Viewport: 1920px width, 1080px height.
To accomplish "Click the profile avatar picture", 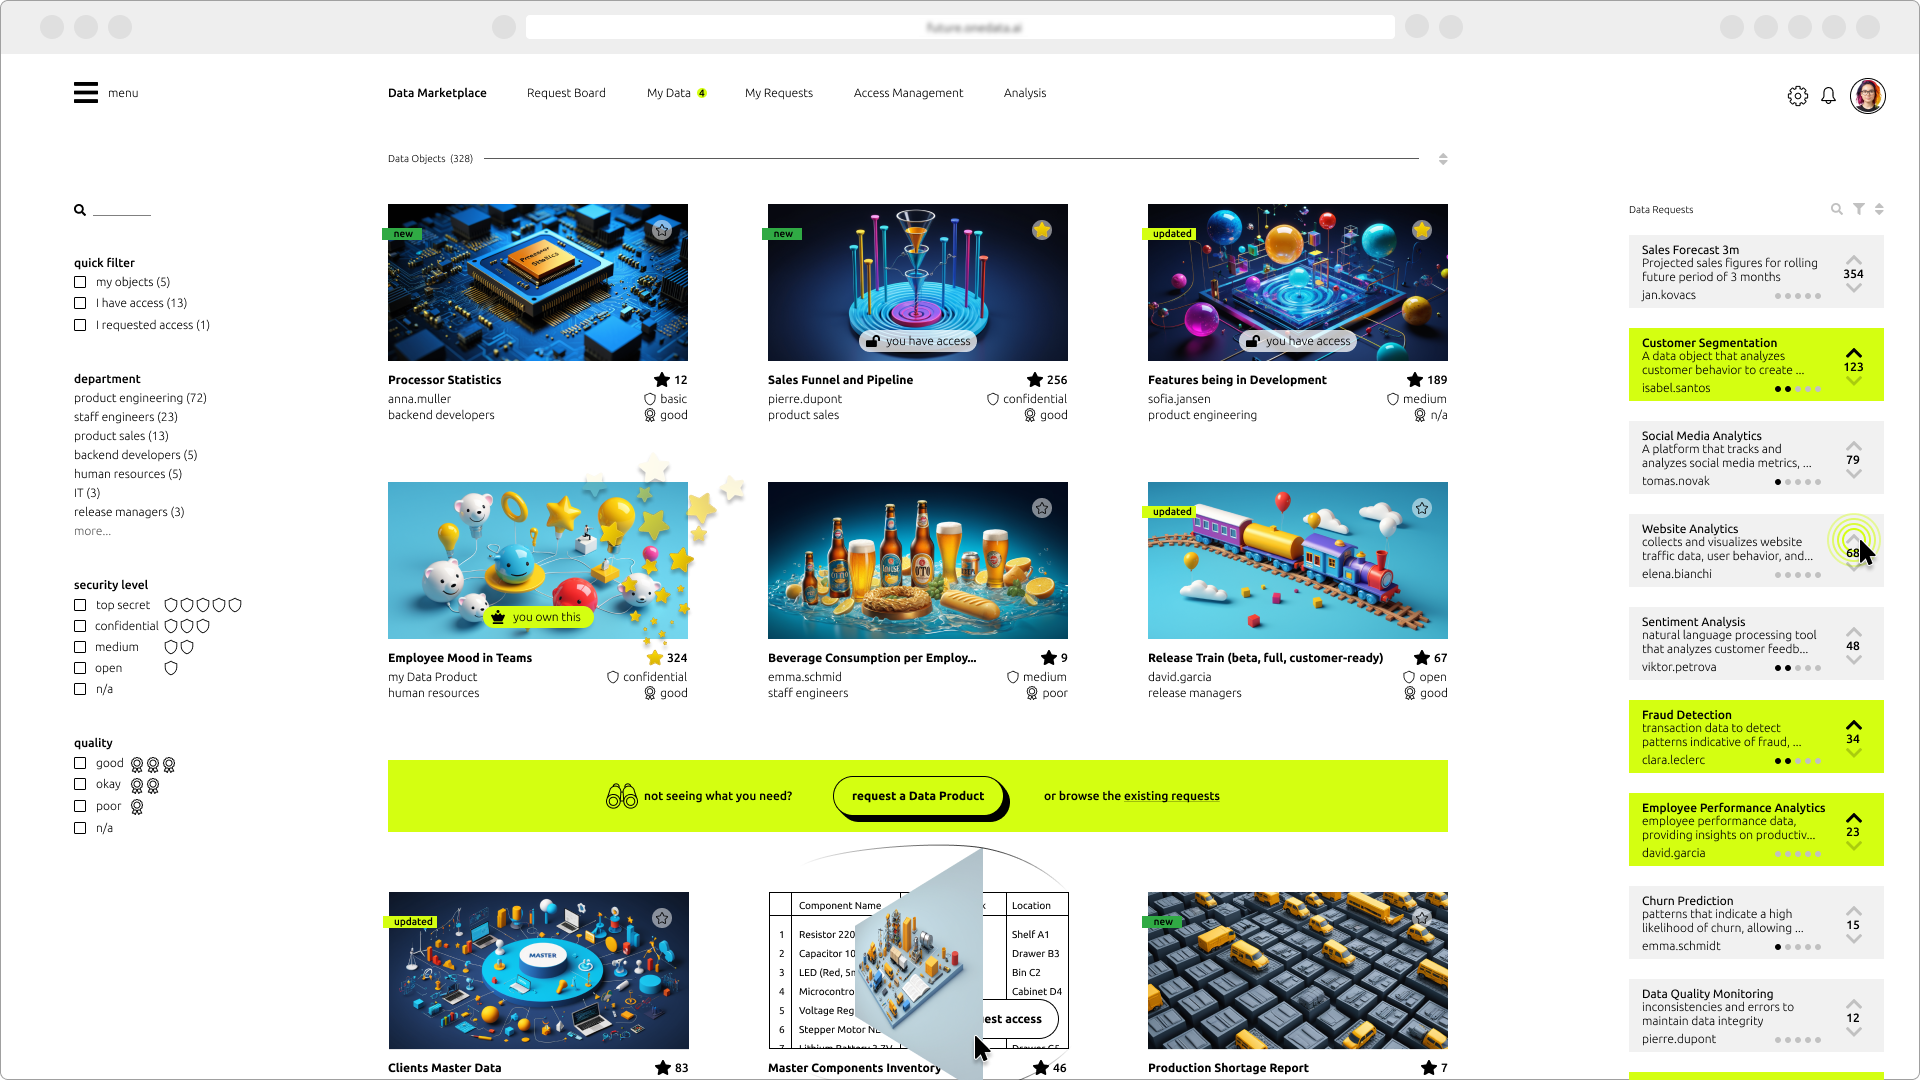I will pyautogui.click(x=1868, y=95).
